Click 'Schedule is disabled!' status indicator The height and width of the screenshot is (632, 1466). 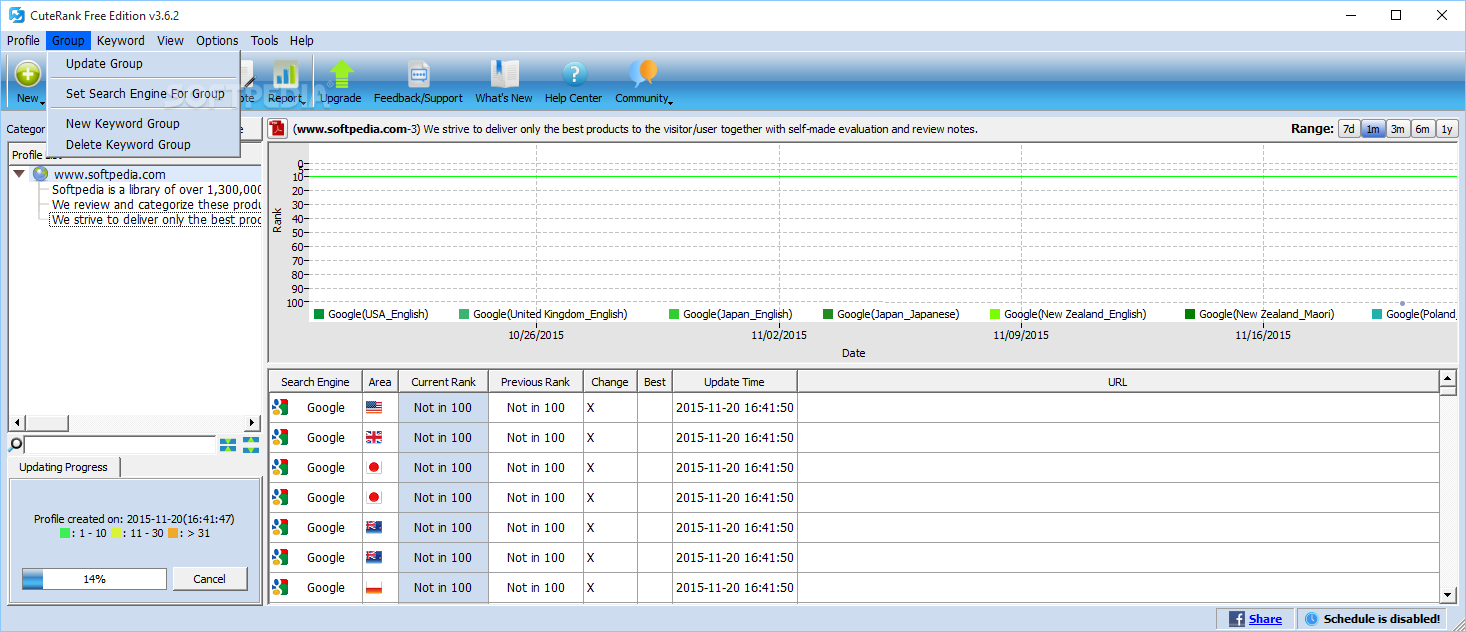[1372, 619]
